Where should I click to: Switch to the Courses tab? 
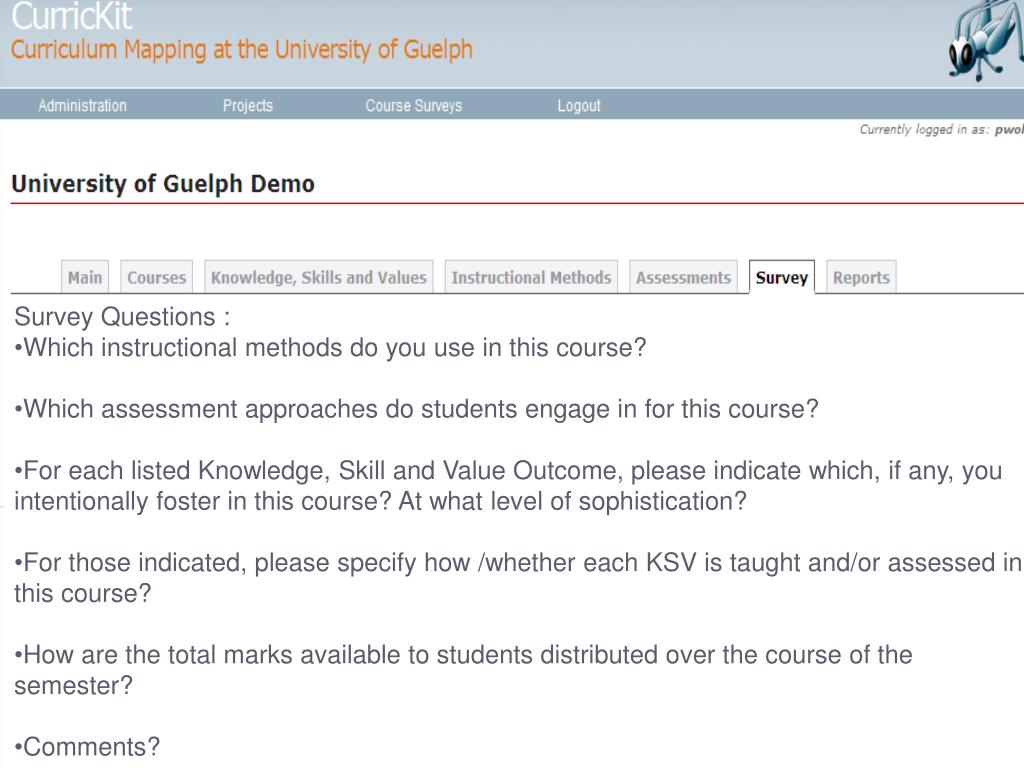tap(156, 277)
